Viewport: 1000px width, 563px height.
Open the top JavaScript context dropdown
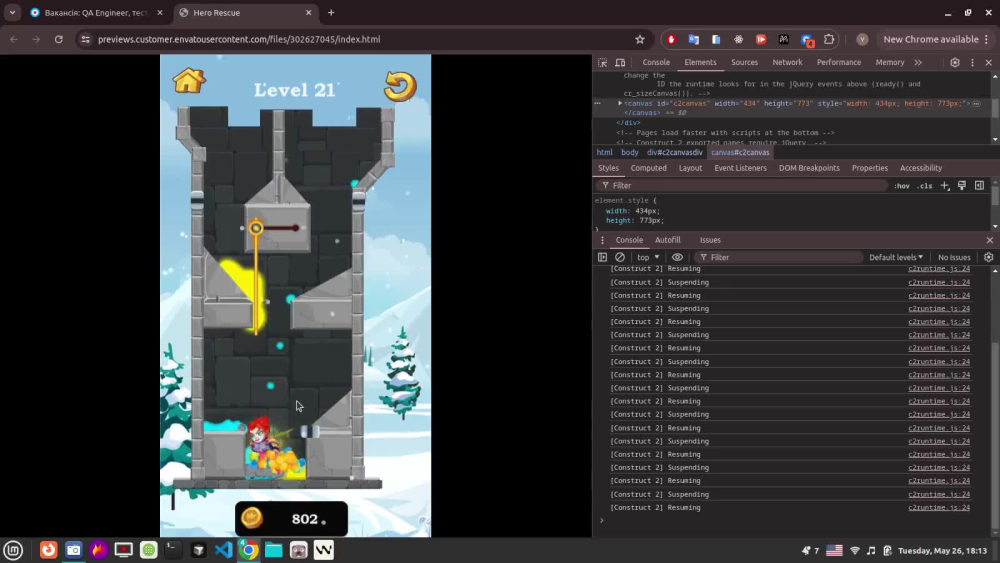pyautogui.click(x=648, y=258)
